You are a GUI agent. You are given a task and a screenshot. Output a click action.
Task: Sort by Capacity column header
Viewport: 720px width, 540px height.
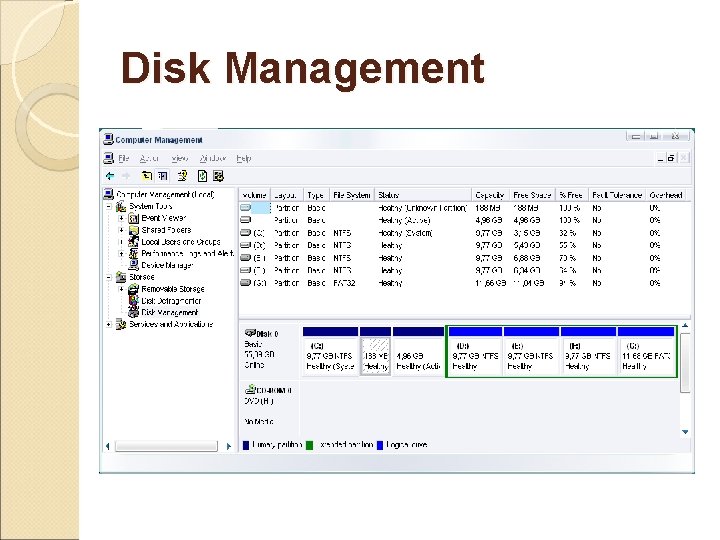[490, 195]
